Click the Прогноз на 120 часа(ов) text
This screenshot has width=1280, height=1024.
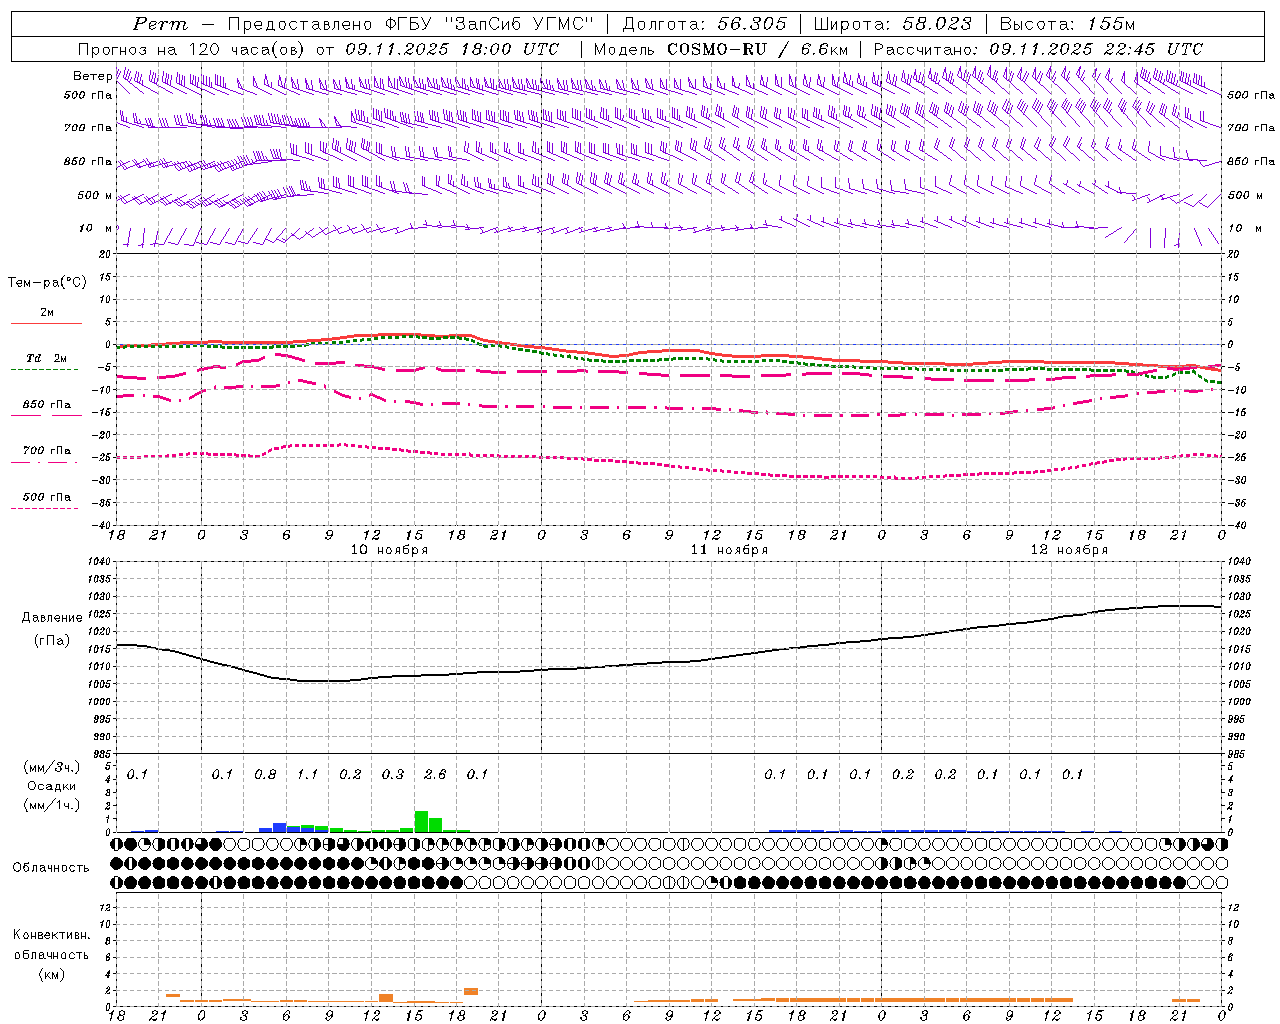click(193, 49)
